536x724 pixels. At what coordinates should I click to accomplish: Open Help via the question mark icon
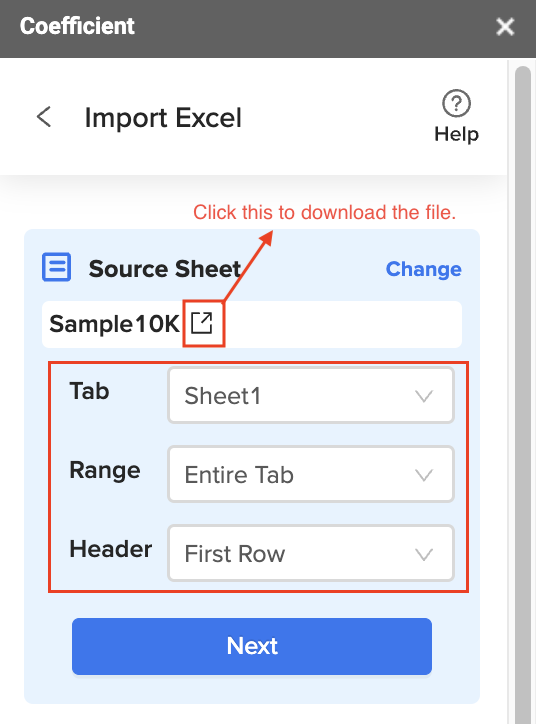(x=456, y=103)
